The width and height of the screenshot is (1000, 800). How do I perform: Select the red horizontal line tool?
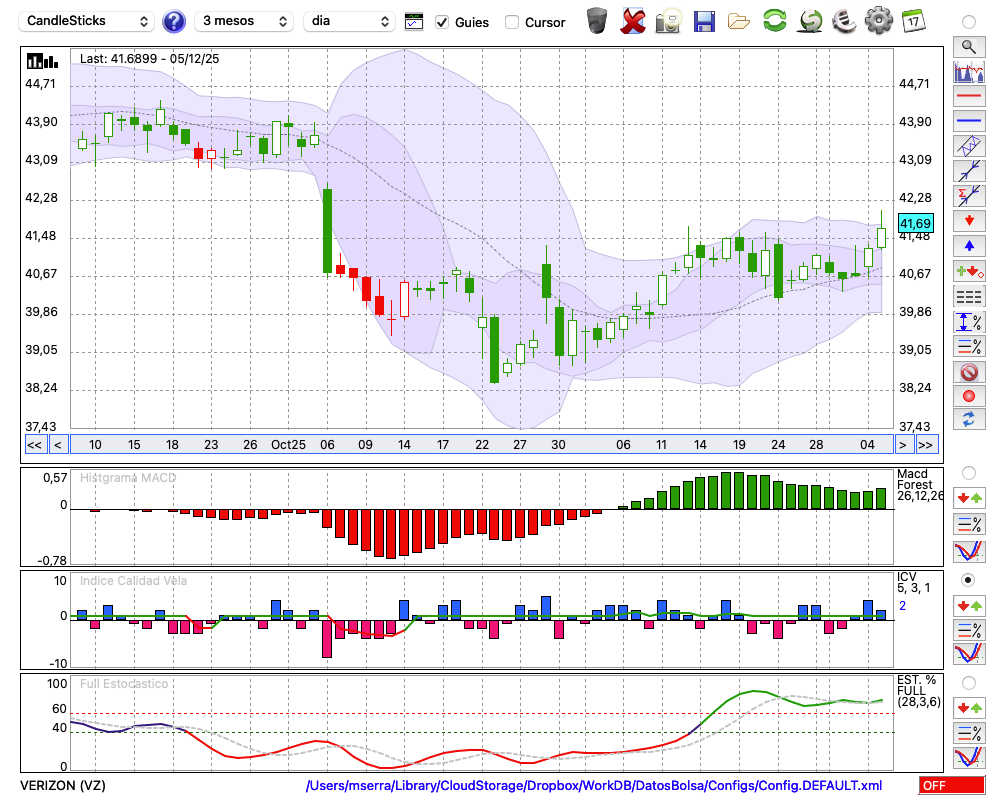[968, 97]
